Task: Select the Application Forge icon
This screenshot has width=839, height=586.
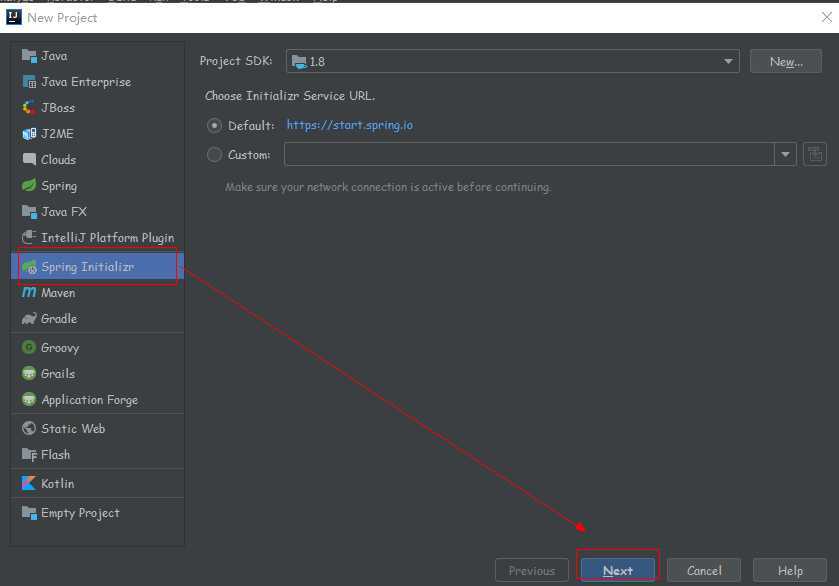Action: pos(29,399)
